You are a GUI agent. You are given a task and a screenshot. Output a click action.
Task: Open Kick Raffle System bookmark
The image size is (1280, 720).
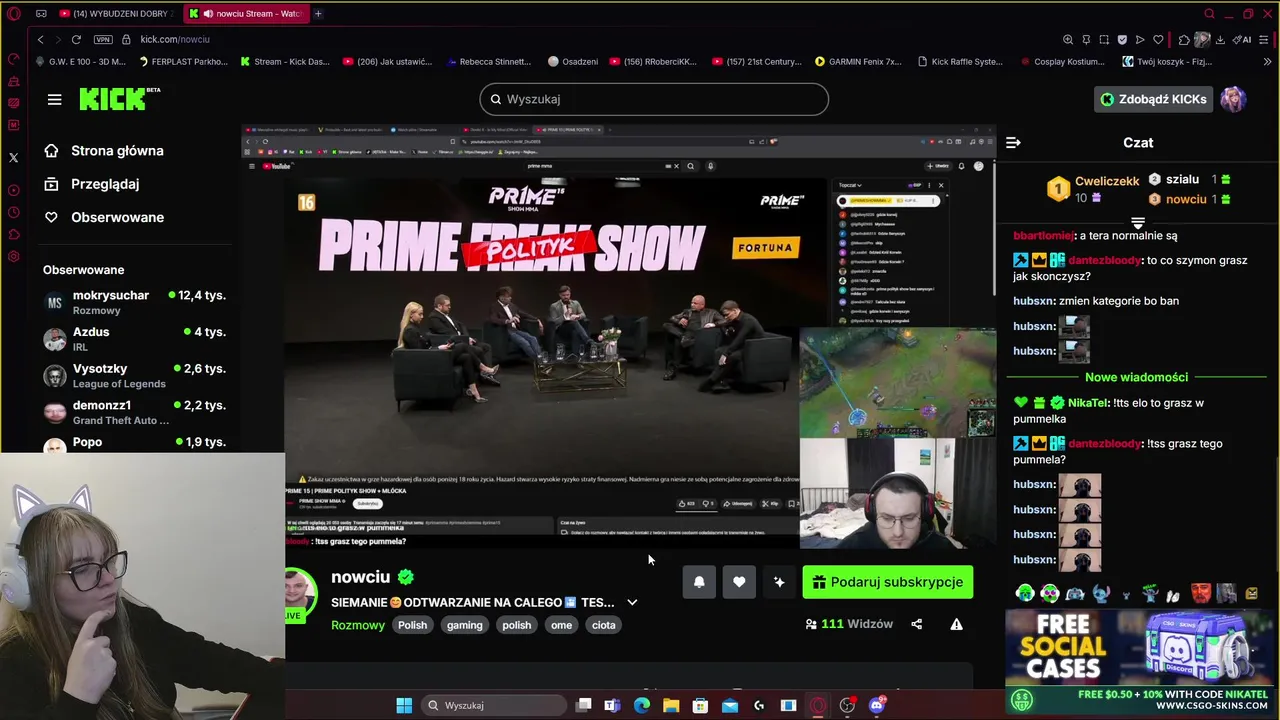click(960, 61)
